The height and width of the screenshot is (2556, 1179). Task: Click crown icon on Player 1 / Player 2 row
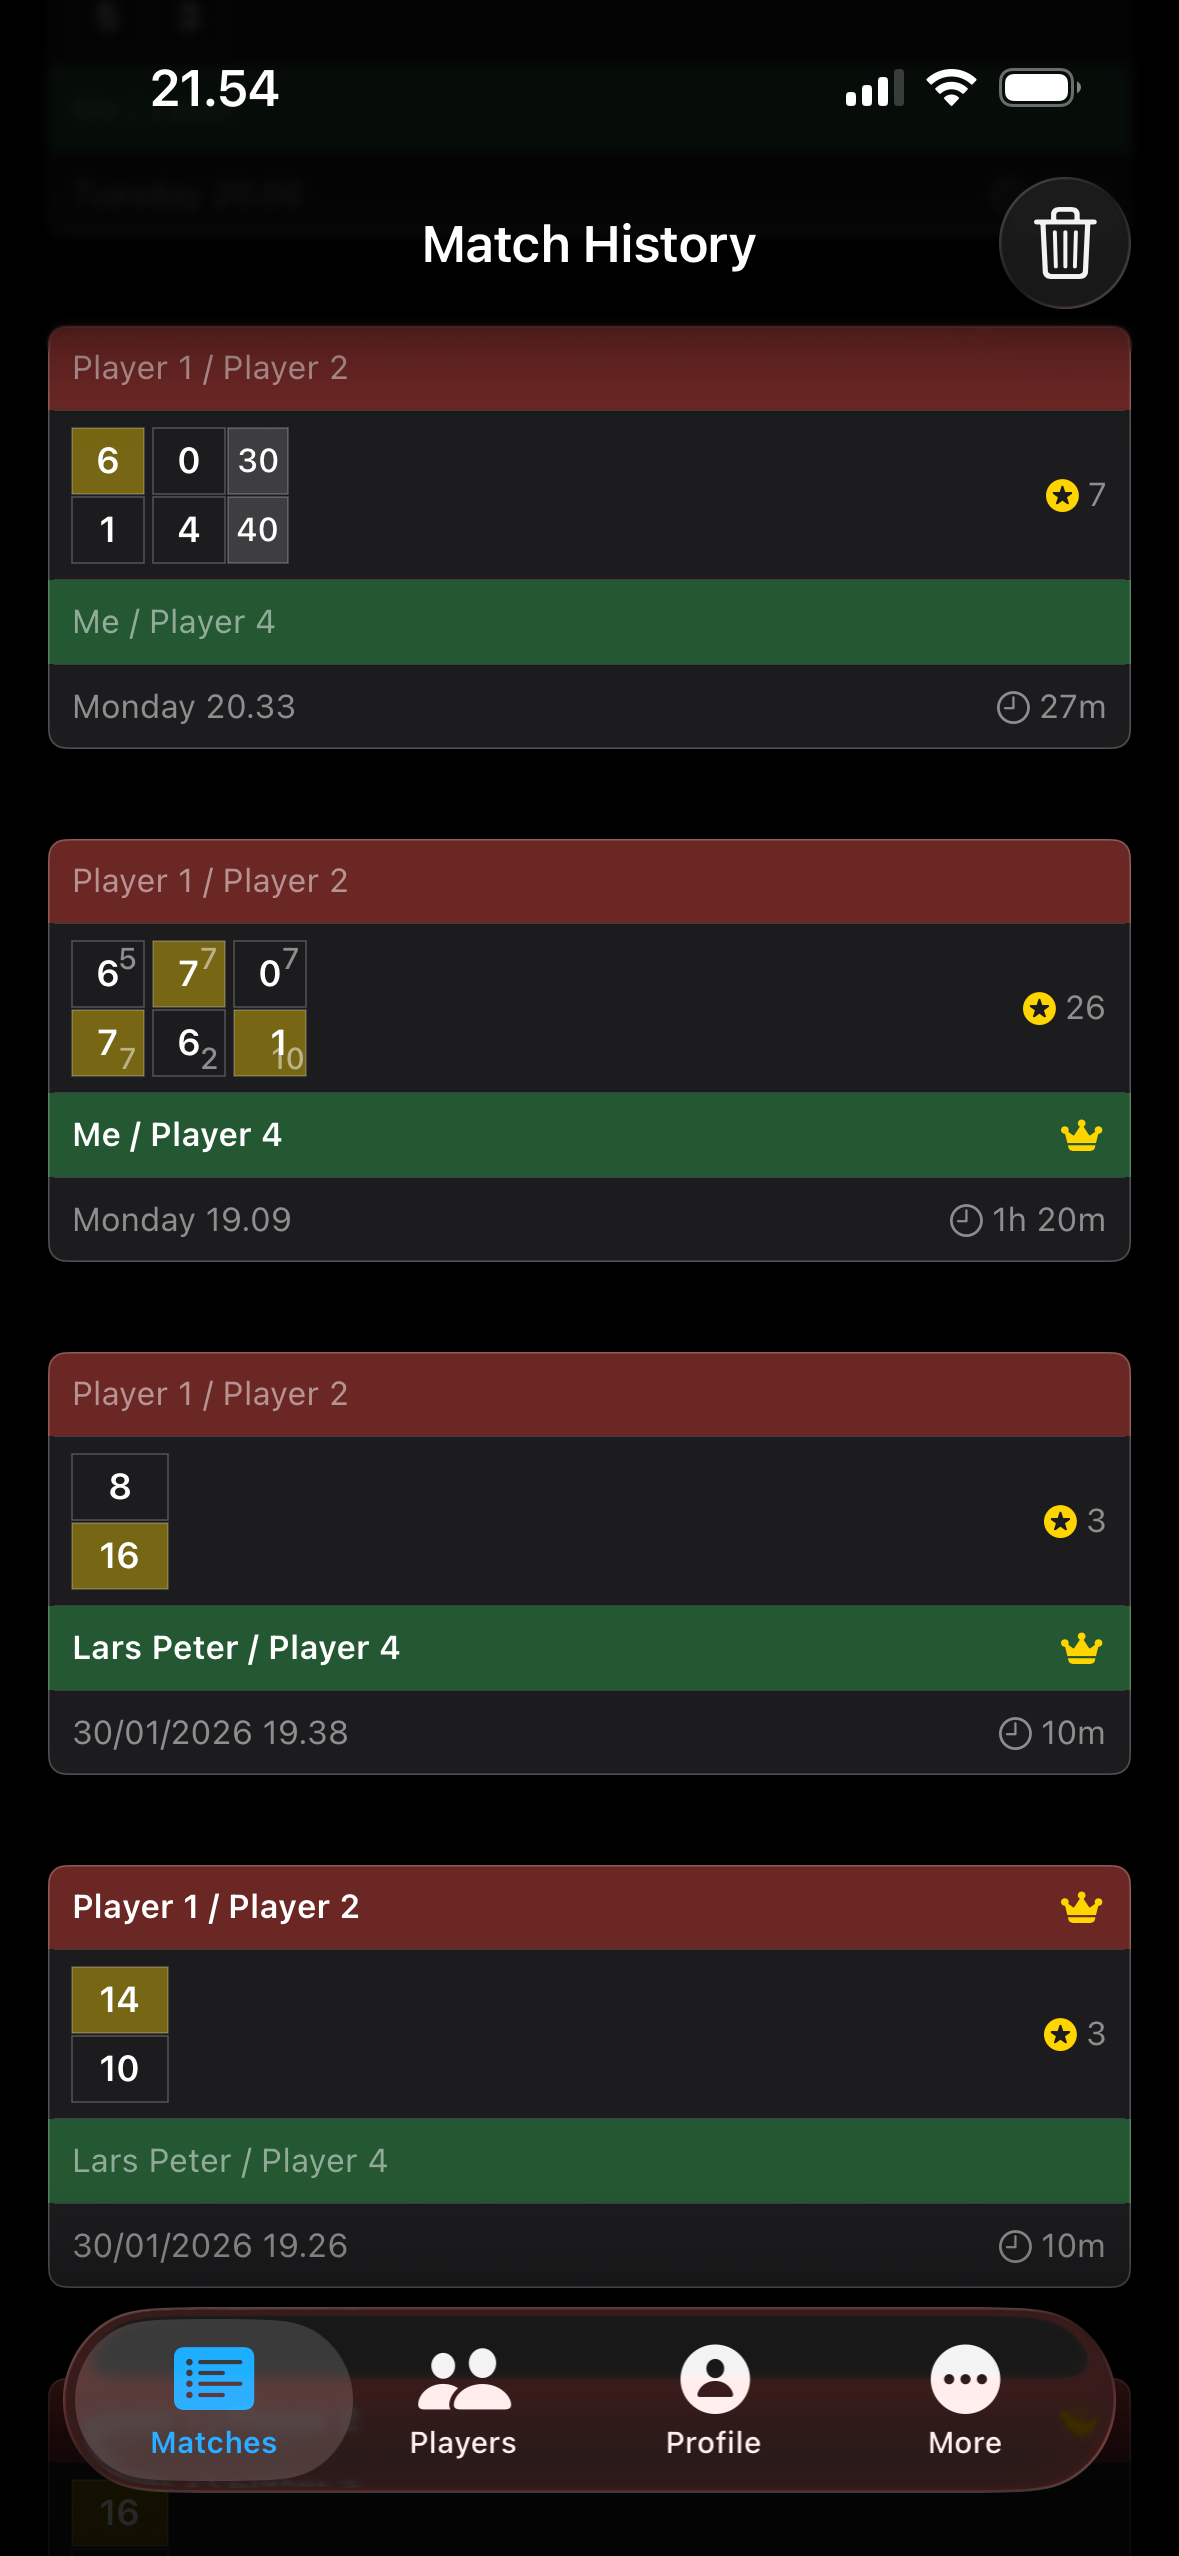tap(1081, 1907)
